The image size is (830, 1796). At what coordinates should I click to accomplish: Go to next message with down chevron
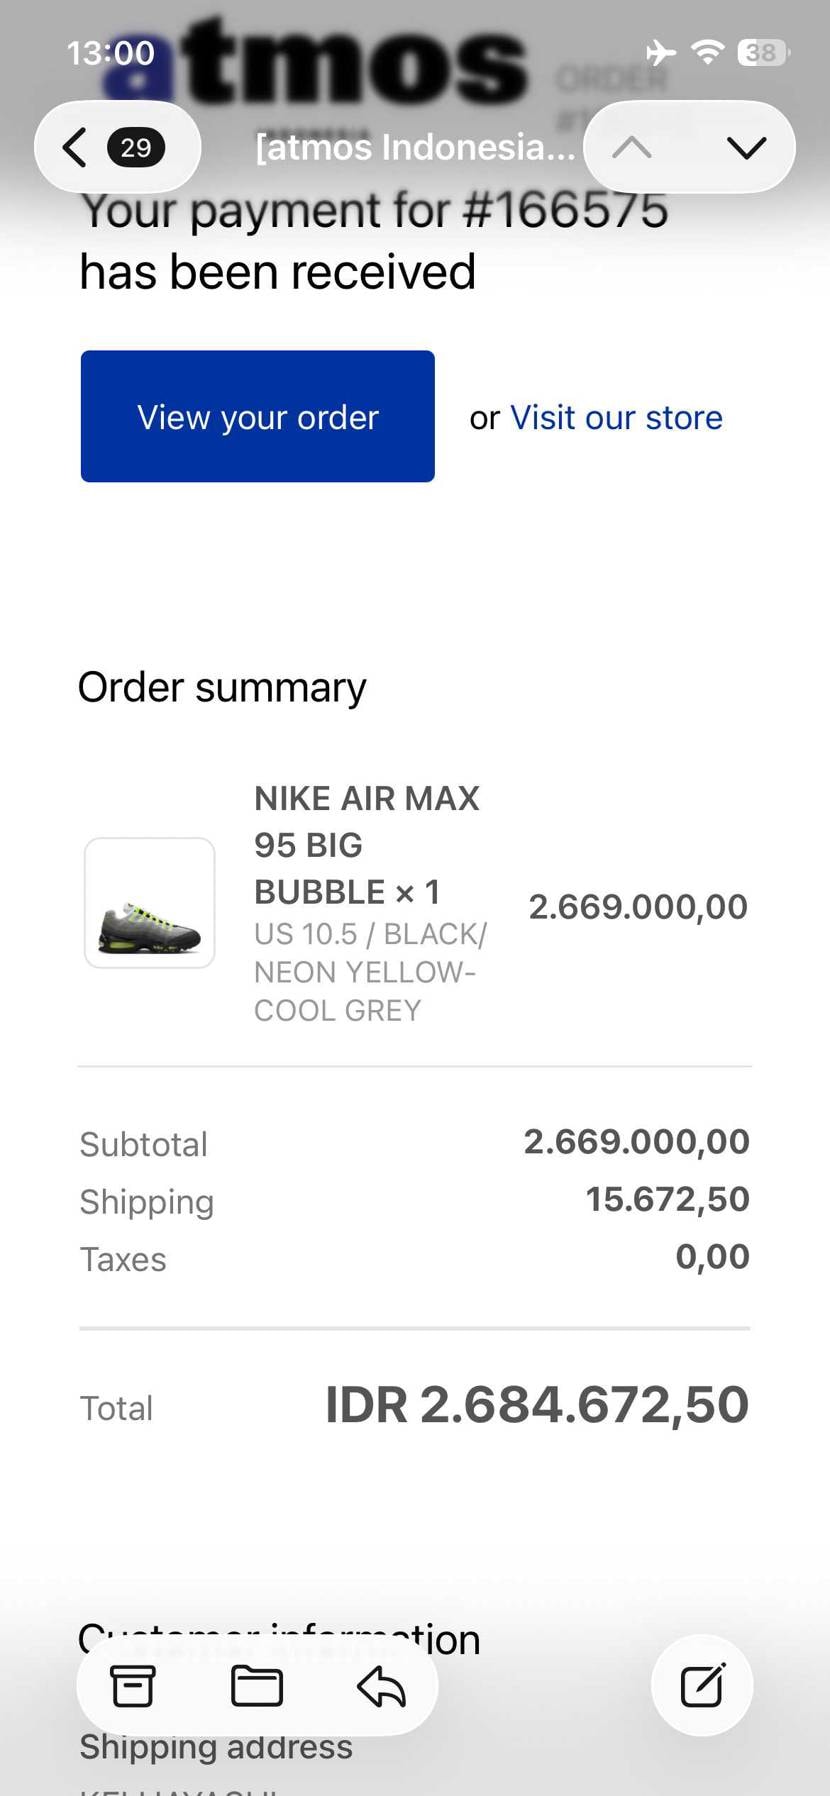pyautogui.click(x=746, y=148)
